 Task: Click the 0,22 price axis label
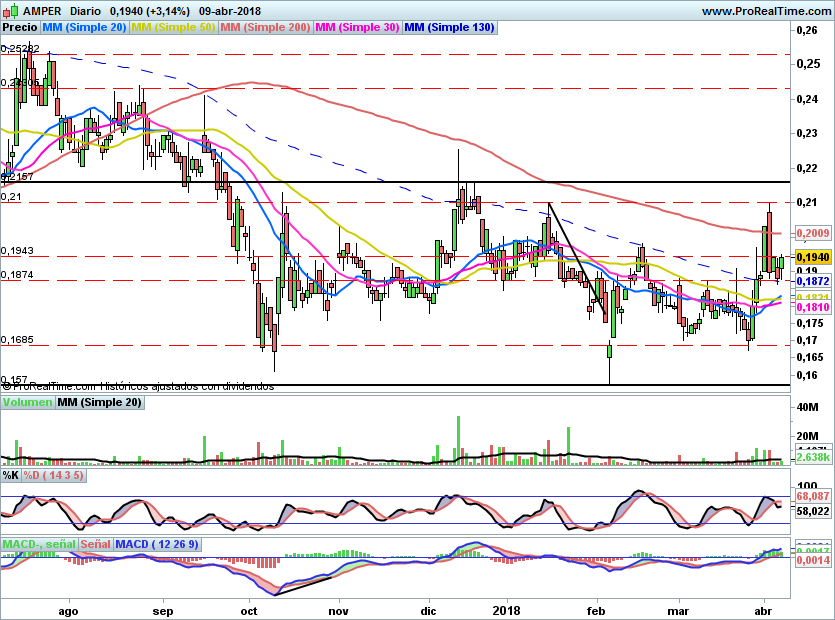coord(807,168)
